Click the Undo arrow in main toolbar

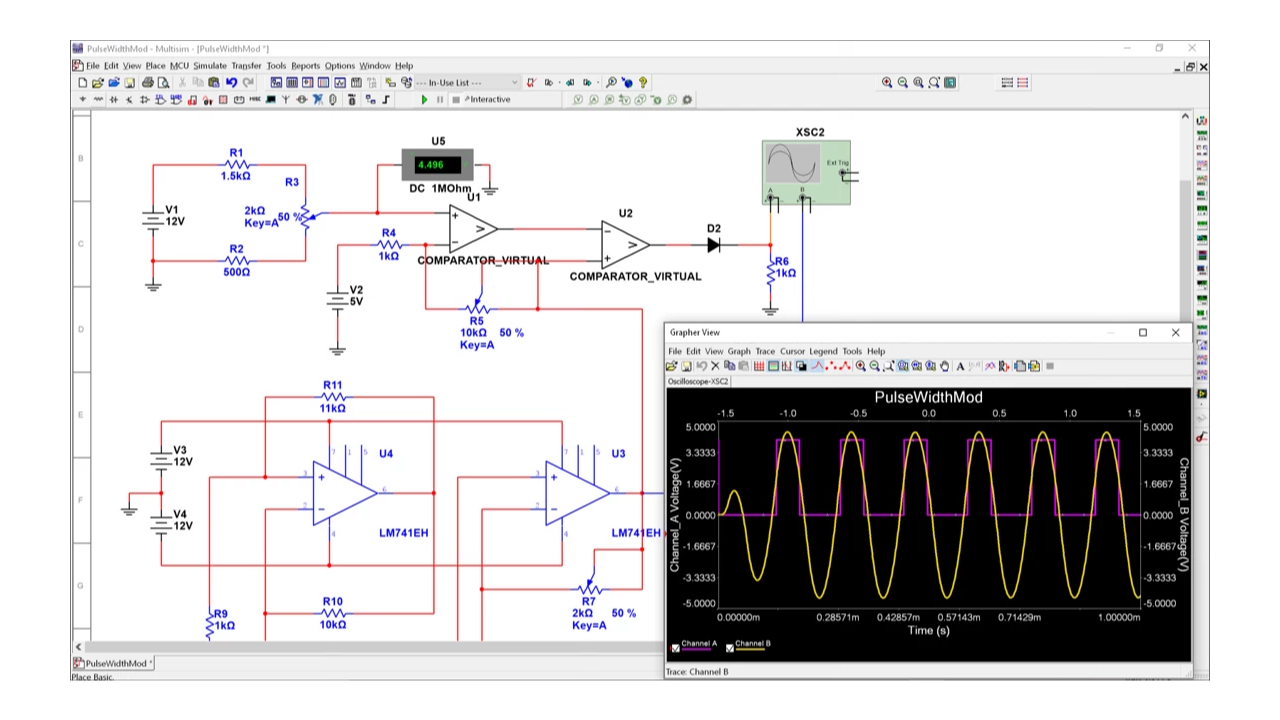231,83
